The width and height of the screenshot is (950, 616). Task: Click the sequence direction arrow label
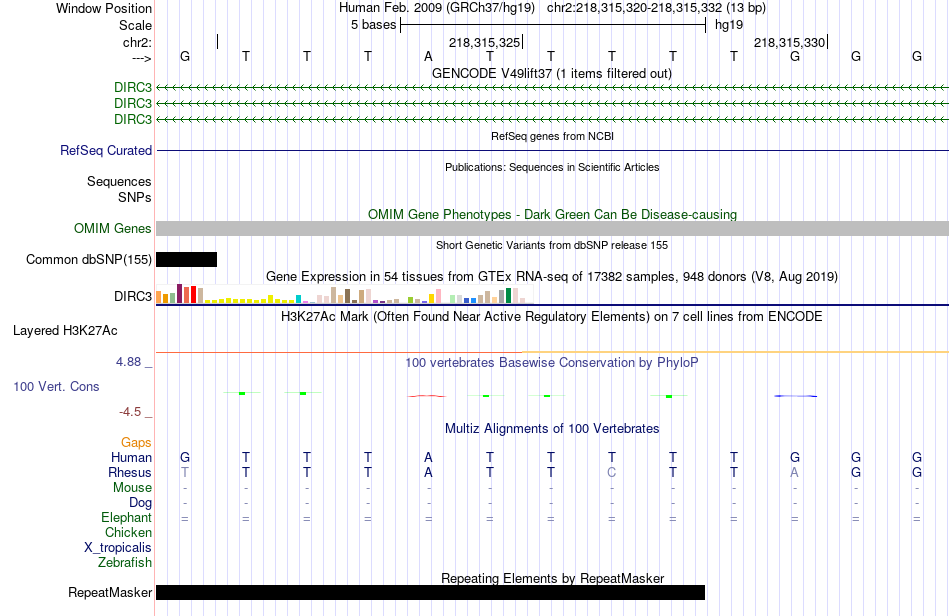coord(142,58)
